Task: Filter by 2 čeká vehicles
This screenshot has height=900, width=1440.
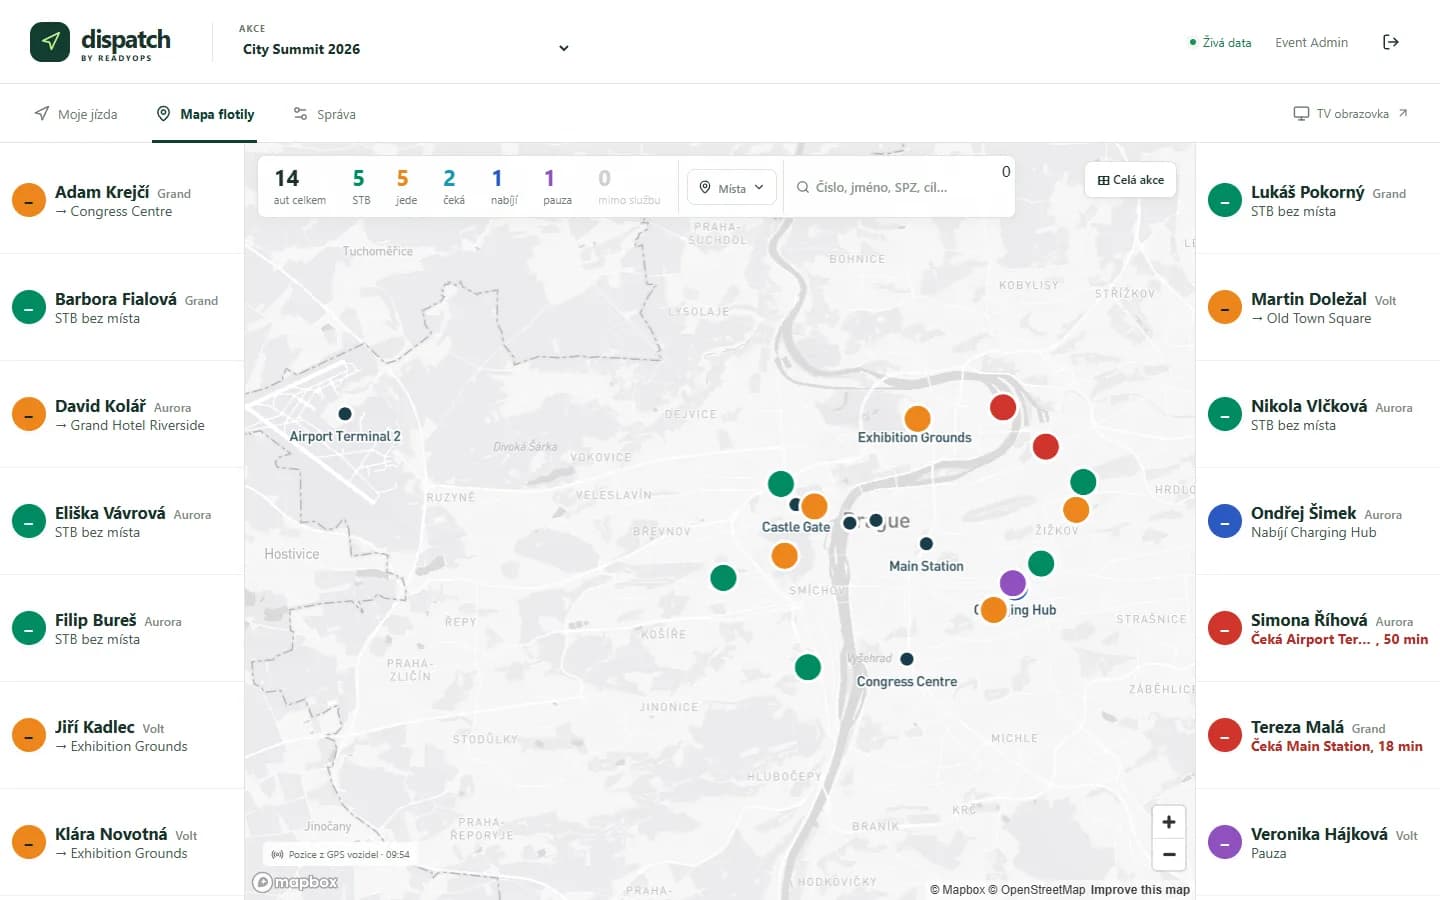Action: tap(453, 186)
